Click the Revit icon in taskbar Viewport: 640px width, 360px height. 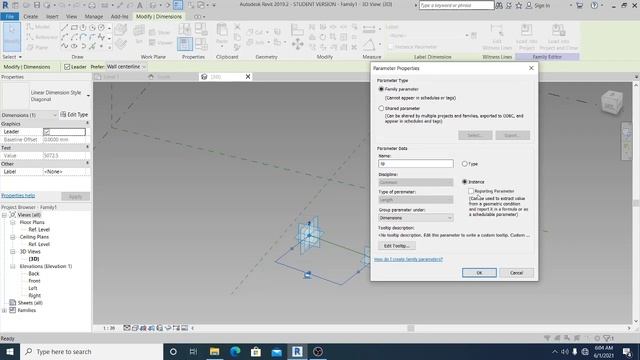[297, 351]
